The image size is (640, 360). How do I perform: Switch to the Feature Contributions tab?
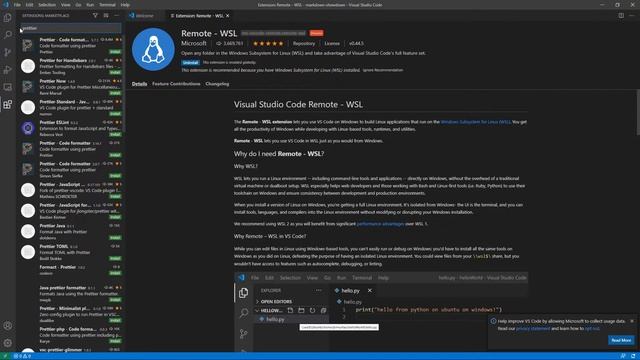click(176, 84)
